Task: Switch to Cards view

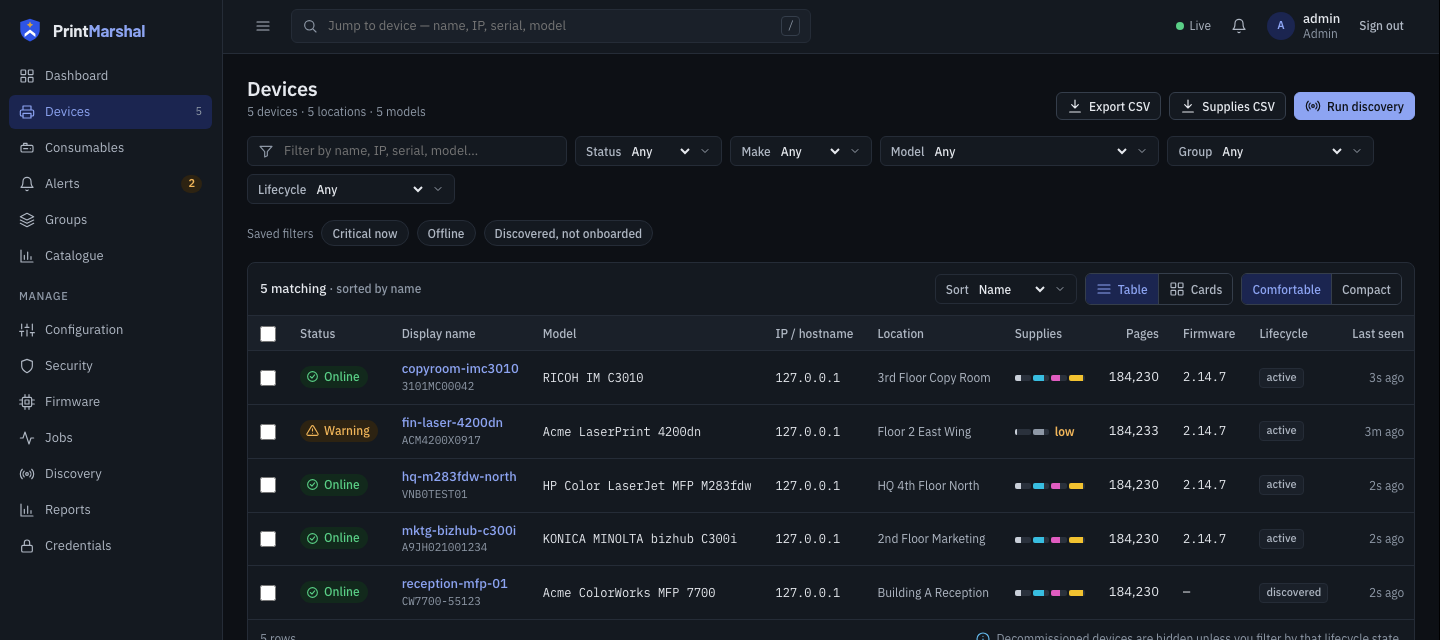Action: [1196, 289]
